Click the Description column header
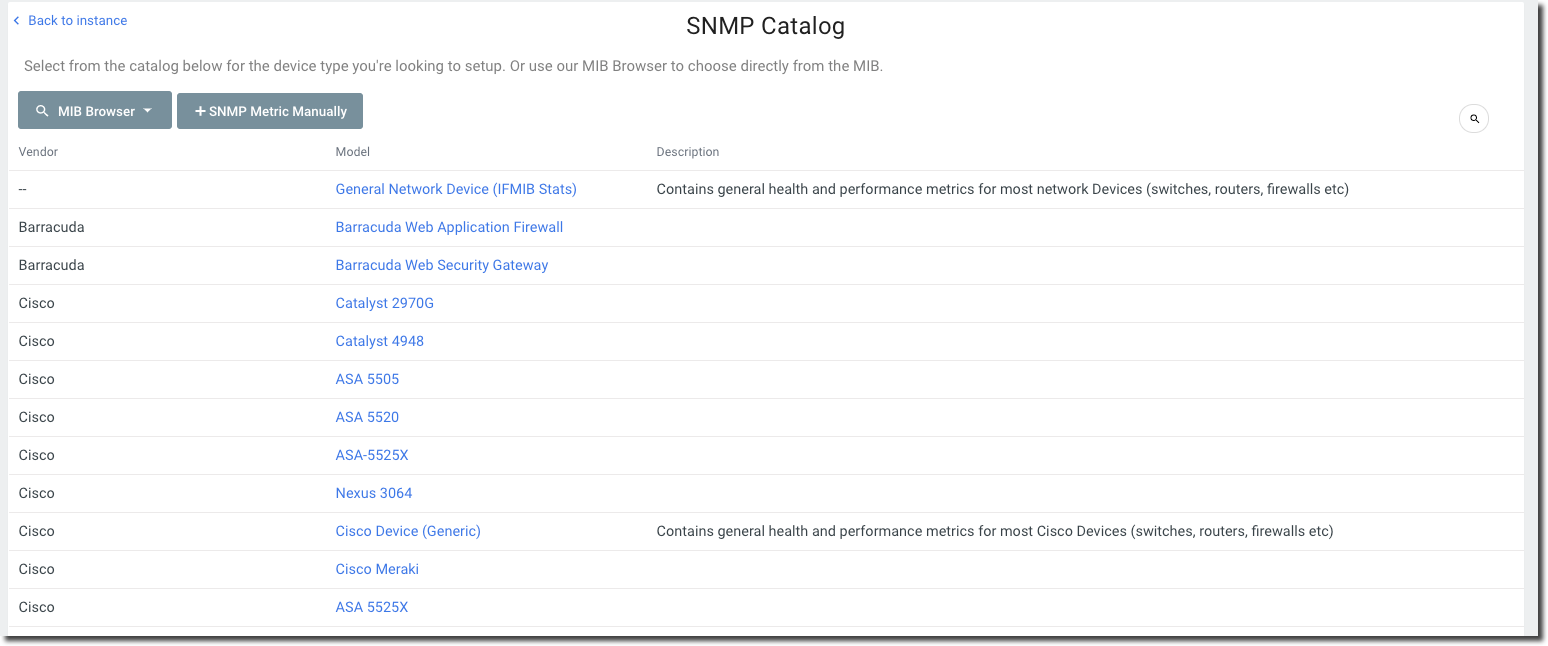Screen dimensions: 1548x646 [x=688, y=152]
